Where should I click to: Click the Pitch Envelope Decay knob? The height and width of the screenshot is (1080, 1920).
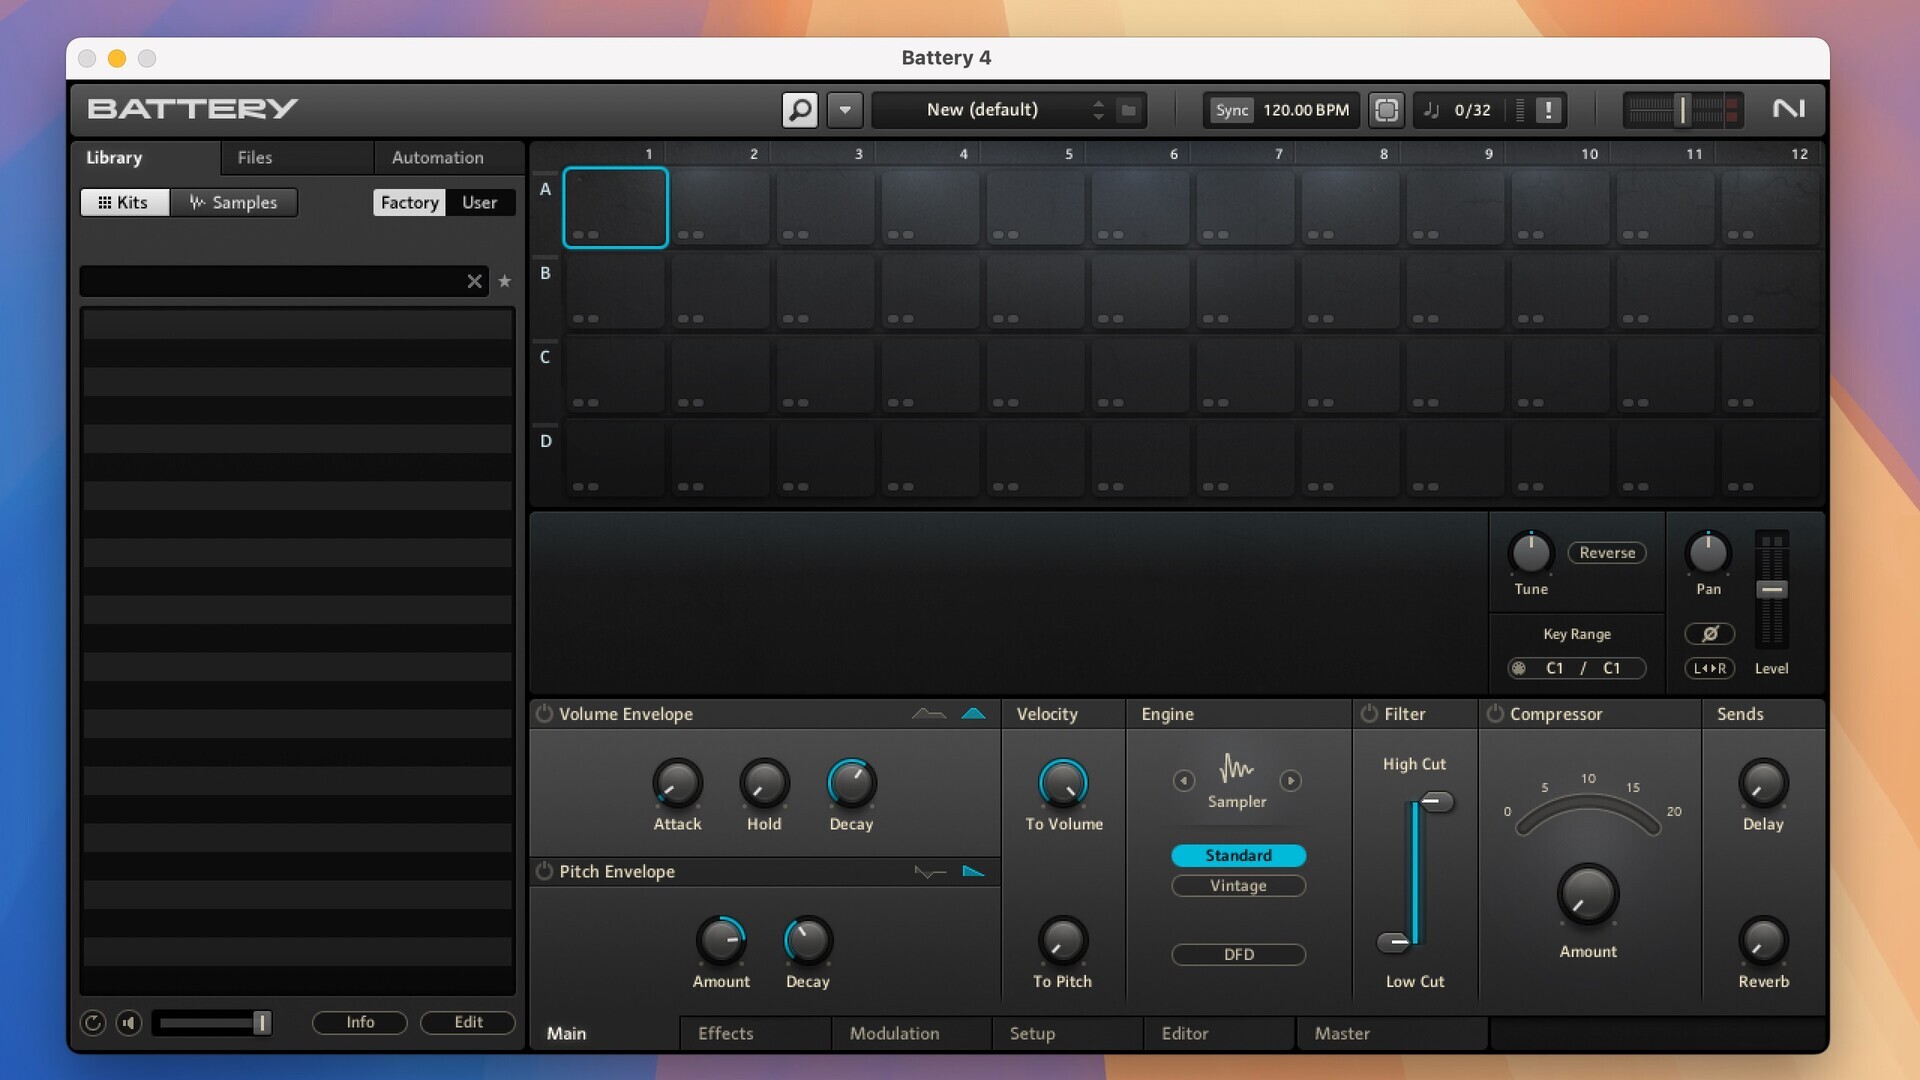(807, 941)
